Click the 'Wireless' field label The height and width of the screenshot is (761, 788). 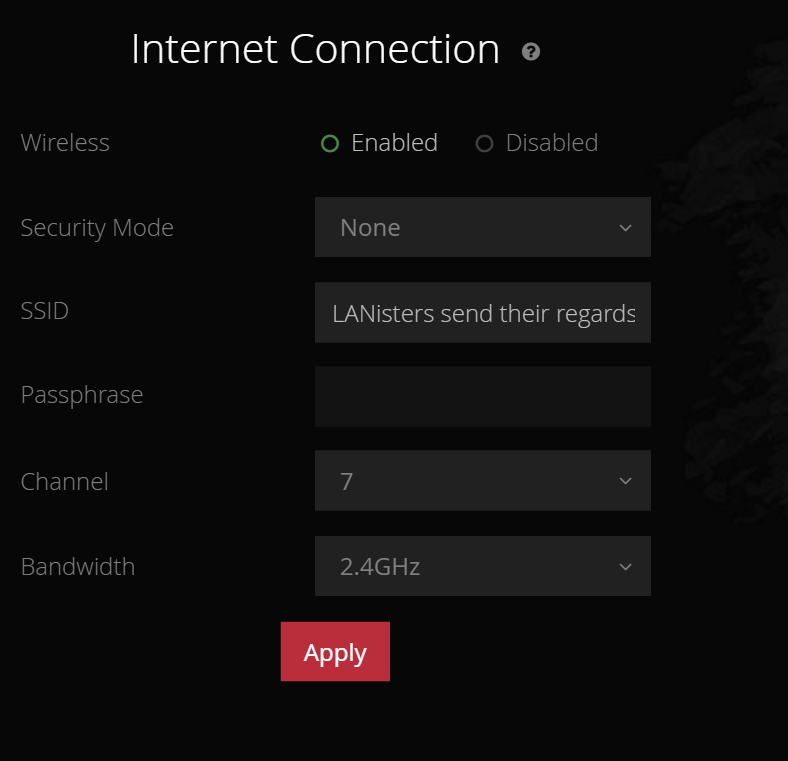coord(65,143)
